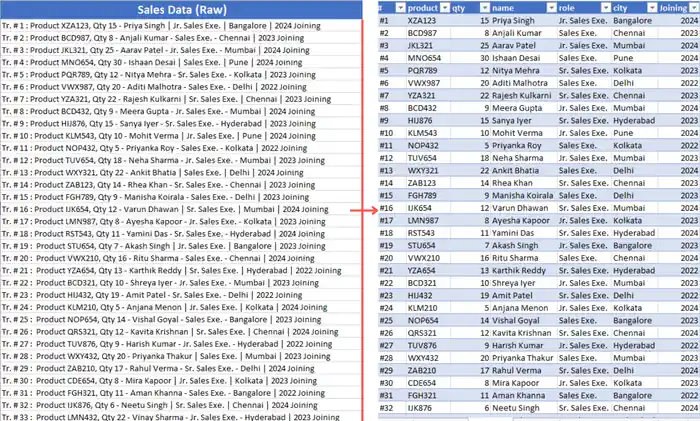Select the 'Sales Data (Raw)' header cell
The image size is (700, 421).
click(x=181, y=10)
